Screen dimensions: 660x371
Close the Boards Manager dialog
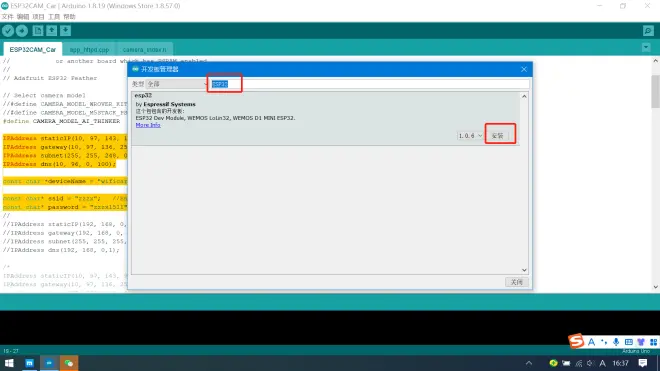[x=524, y=69]
